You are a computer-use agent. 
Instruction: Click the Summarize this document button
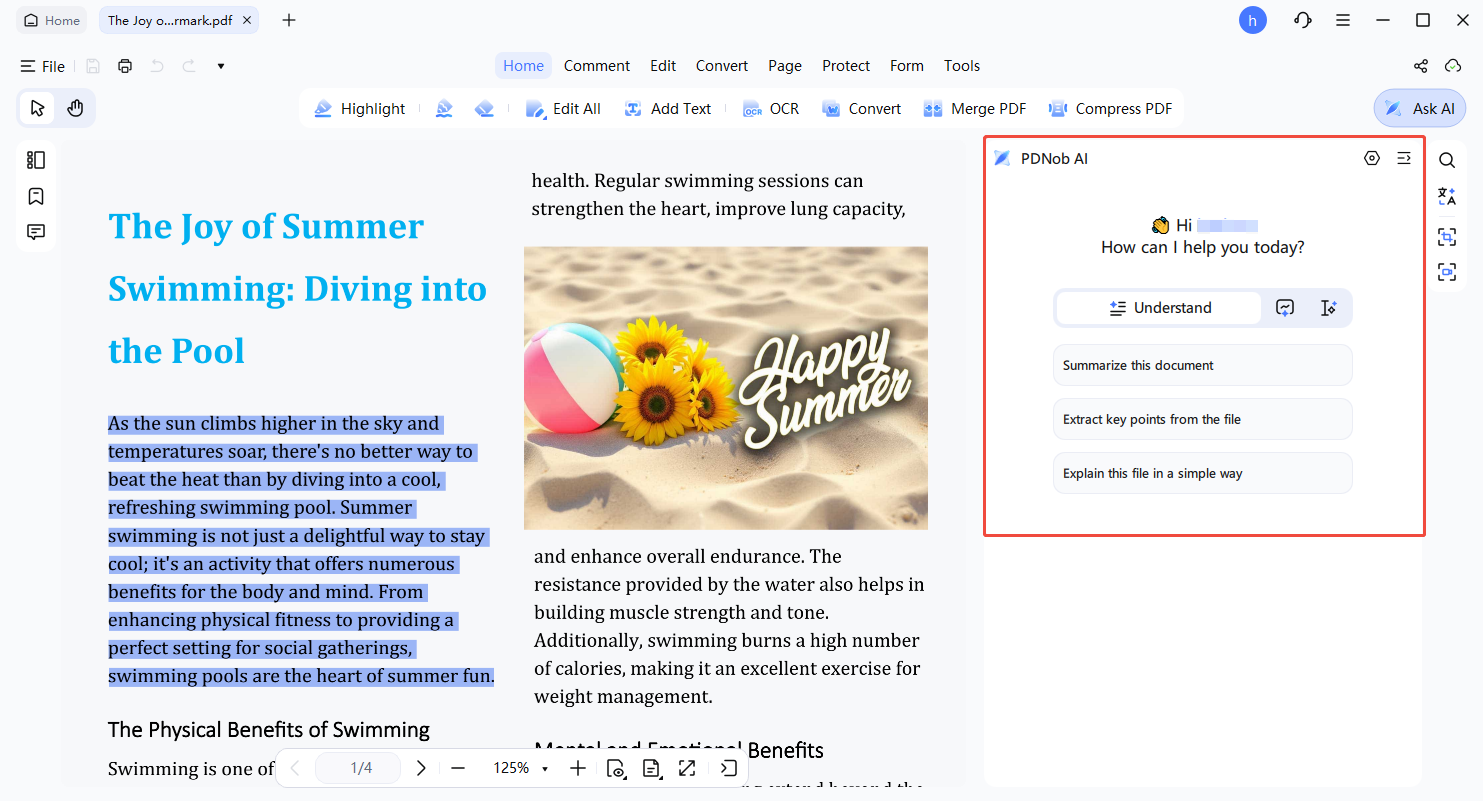tap(1202, 365)
